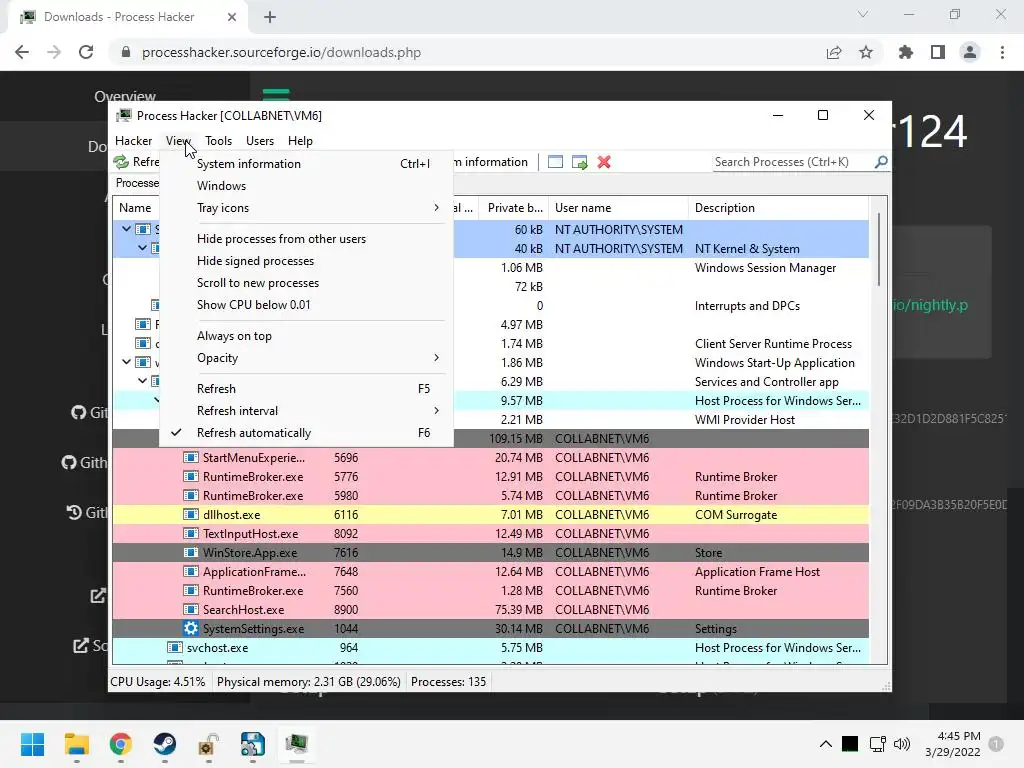Open Steam from the taskbar

click(x=165, y=744)
